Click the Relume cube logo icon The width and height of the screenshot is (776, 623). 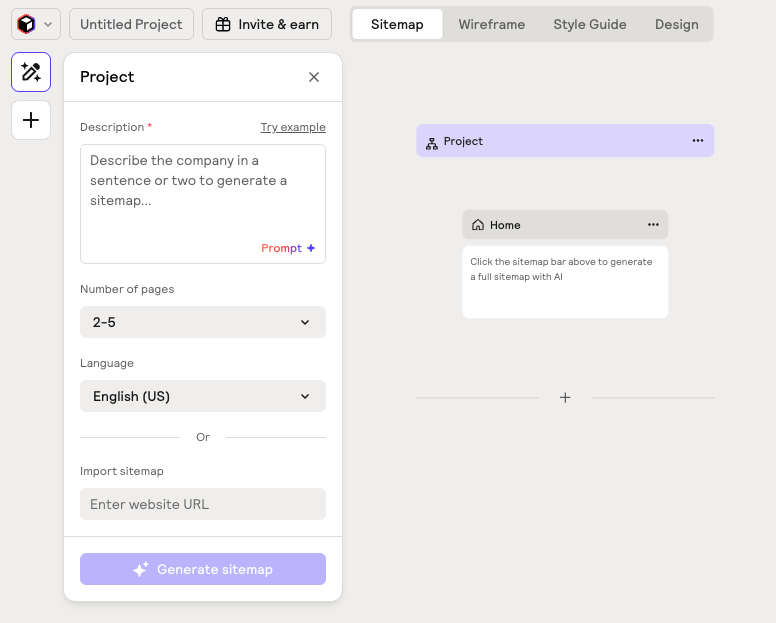point(26,24)
